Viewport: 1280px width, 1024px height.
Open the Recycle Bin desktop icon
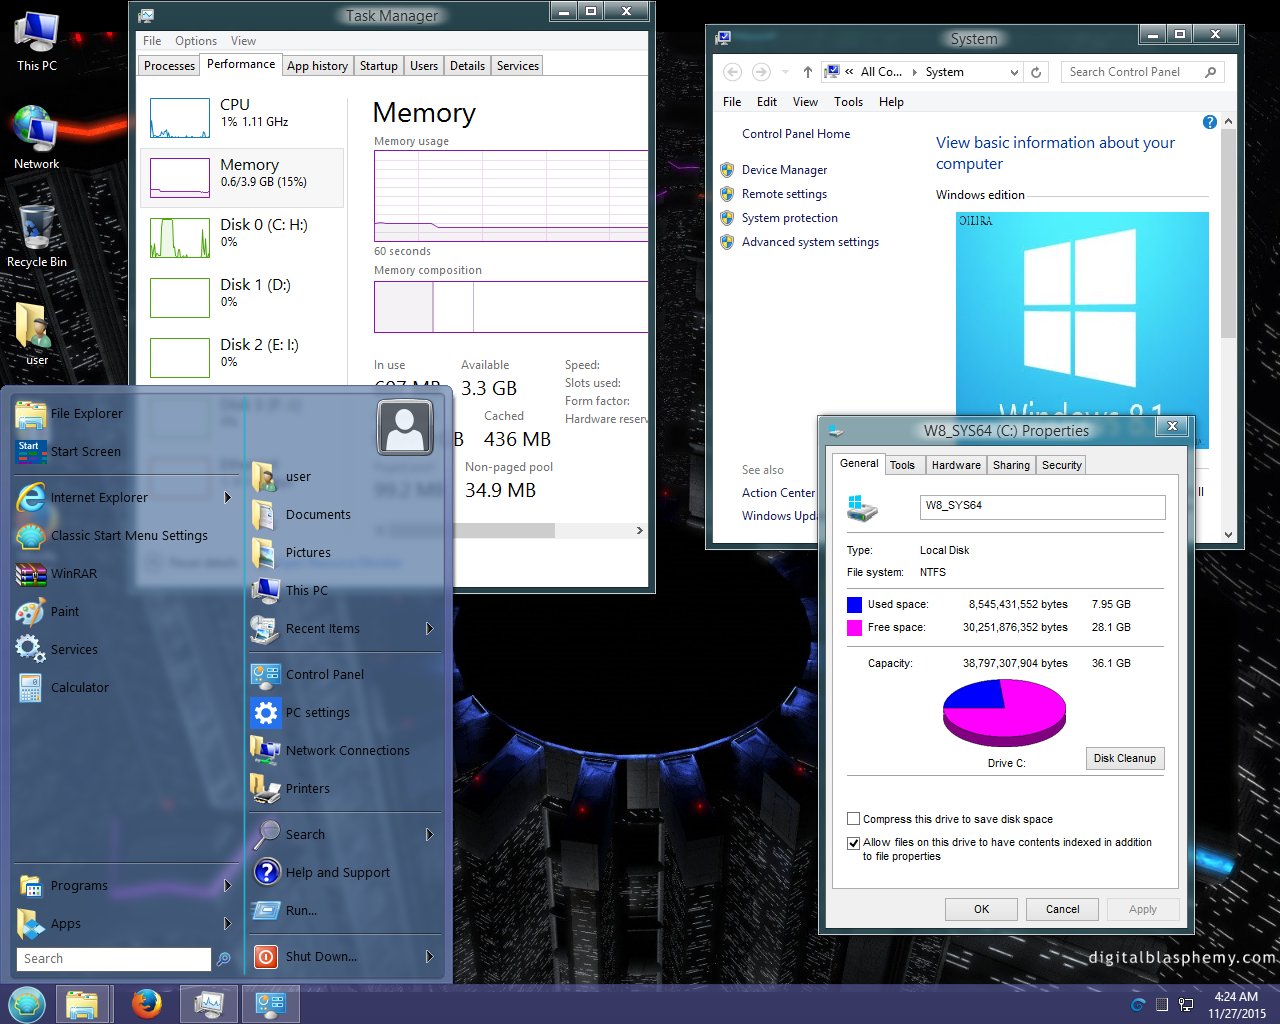tap(36, 236)
